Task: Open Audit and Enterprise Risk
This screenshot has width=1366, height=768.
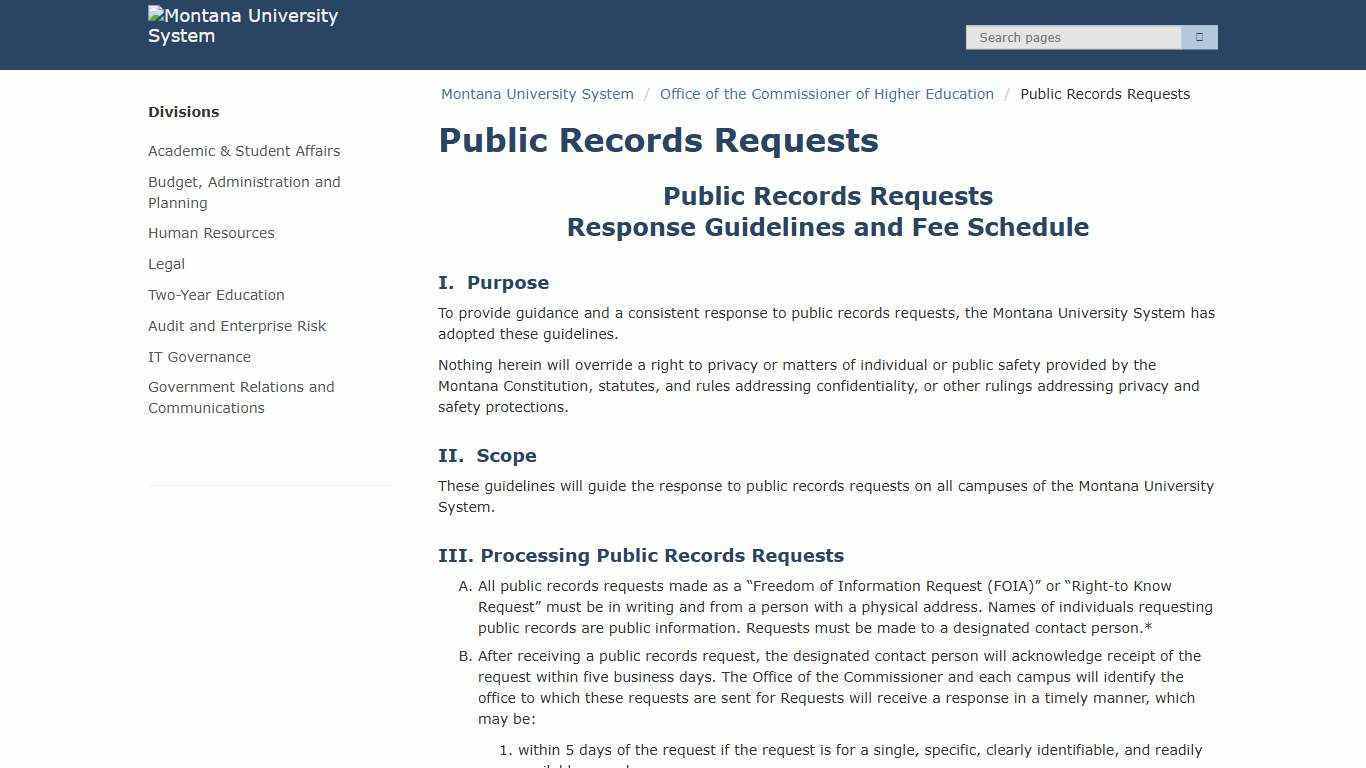Action: pyautogui.click(x=237, y=326)
